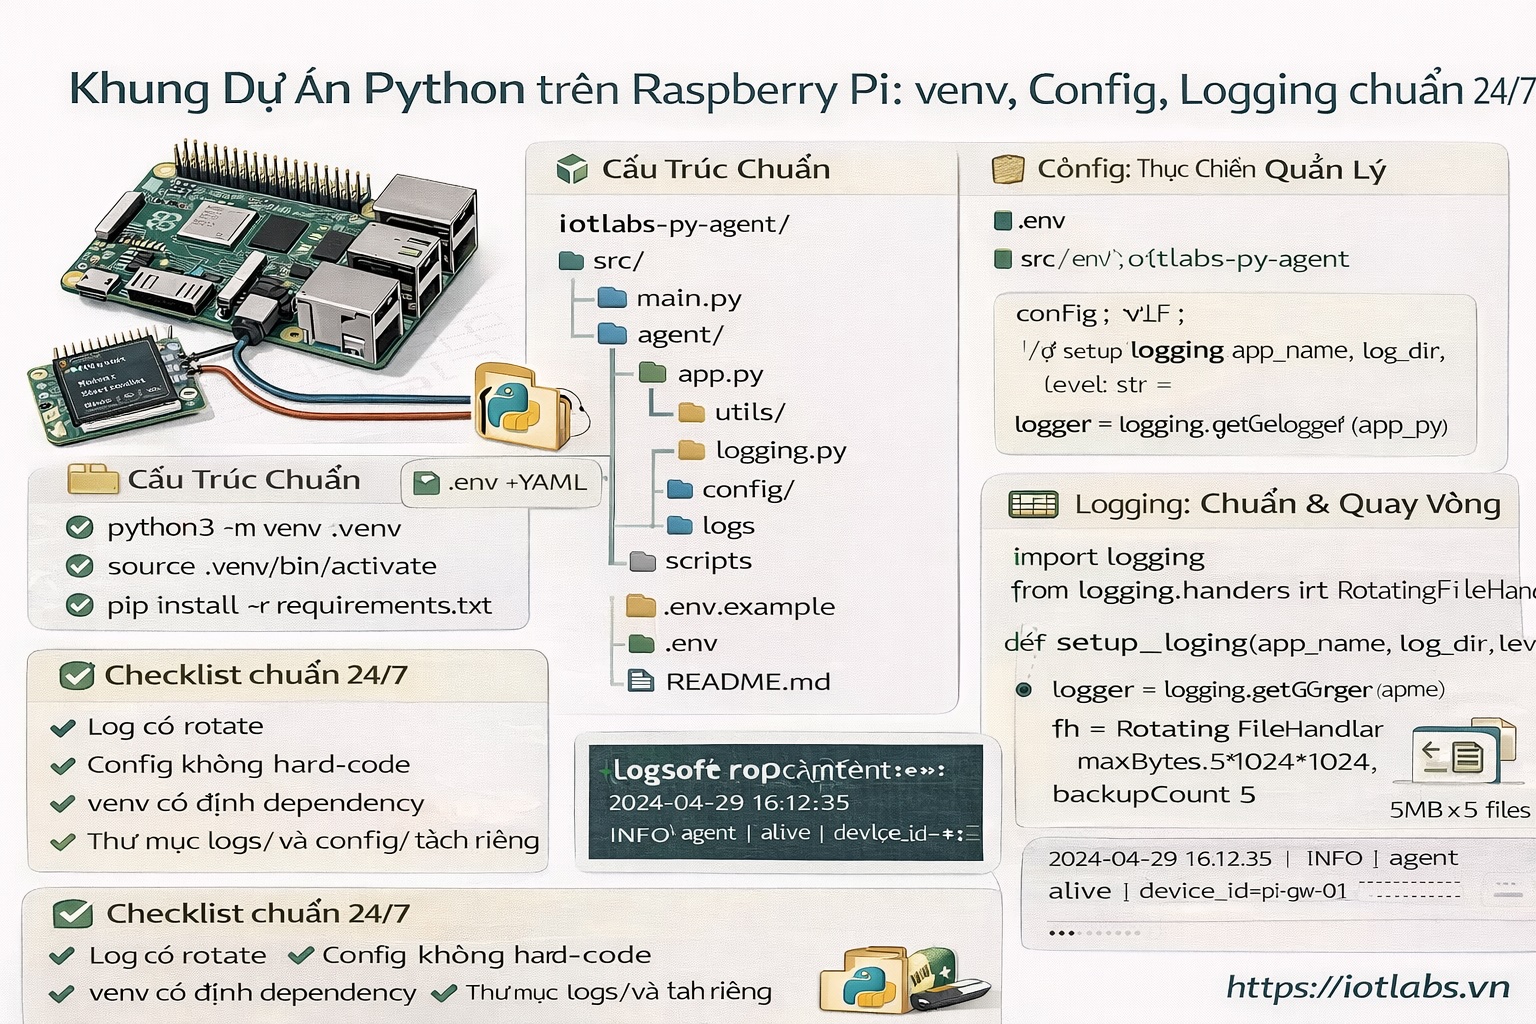
Task: Expand the src/ folder in the tree
Action: coord(571,261)
